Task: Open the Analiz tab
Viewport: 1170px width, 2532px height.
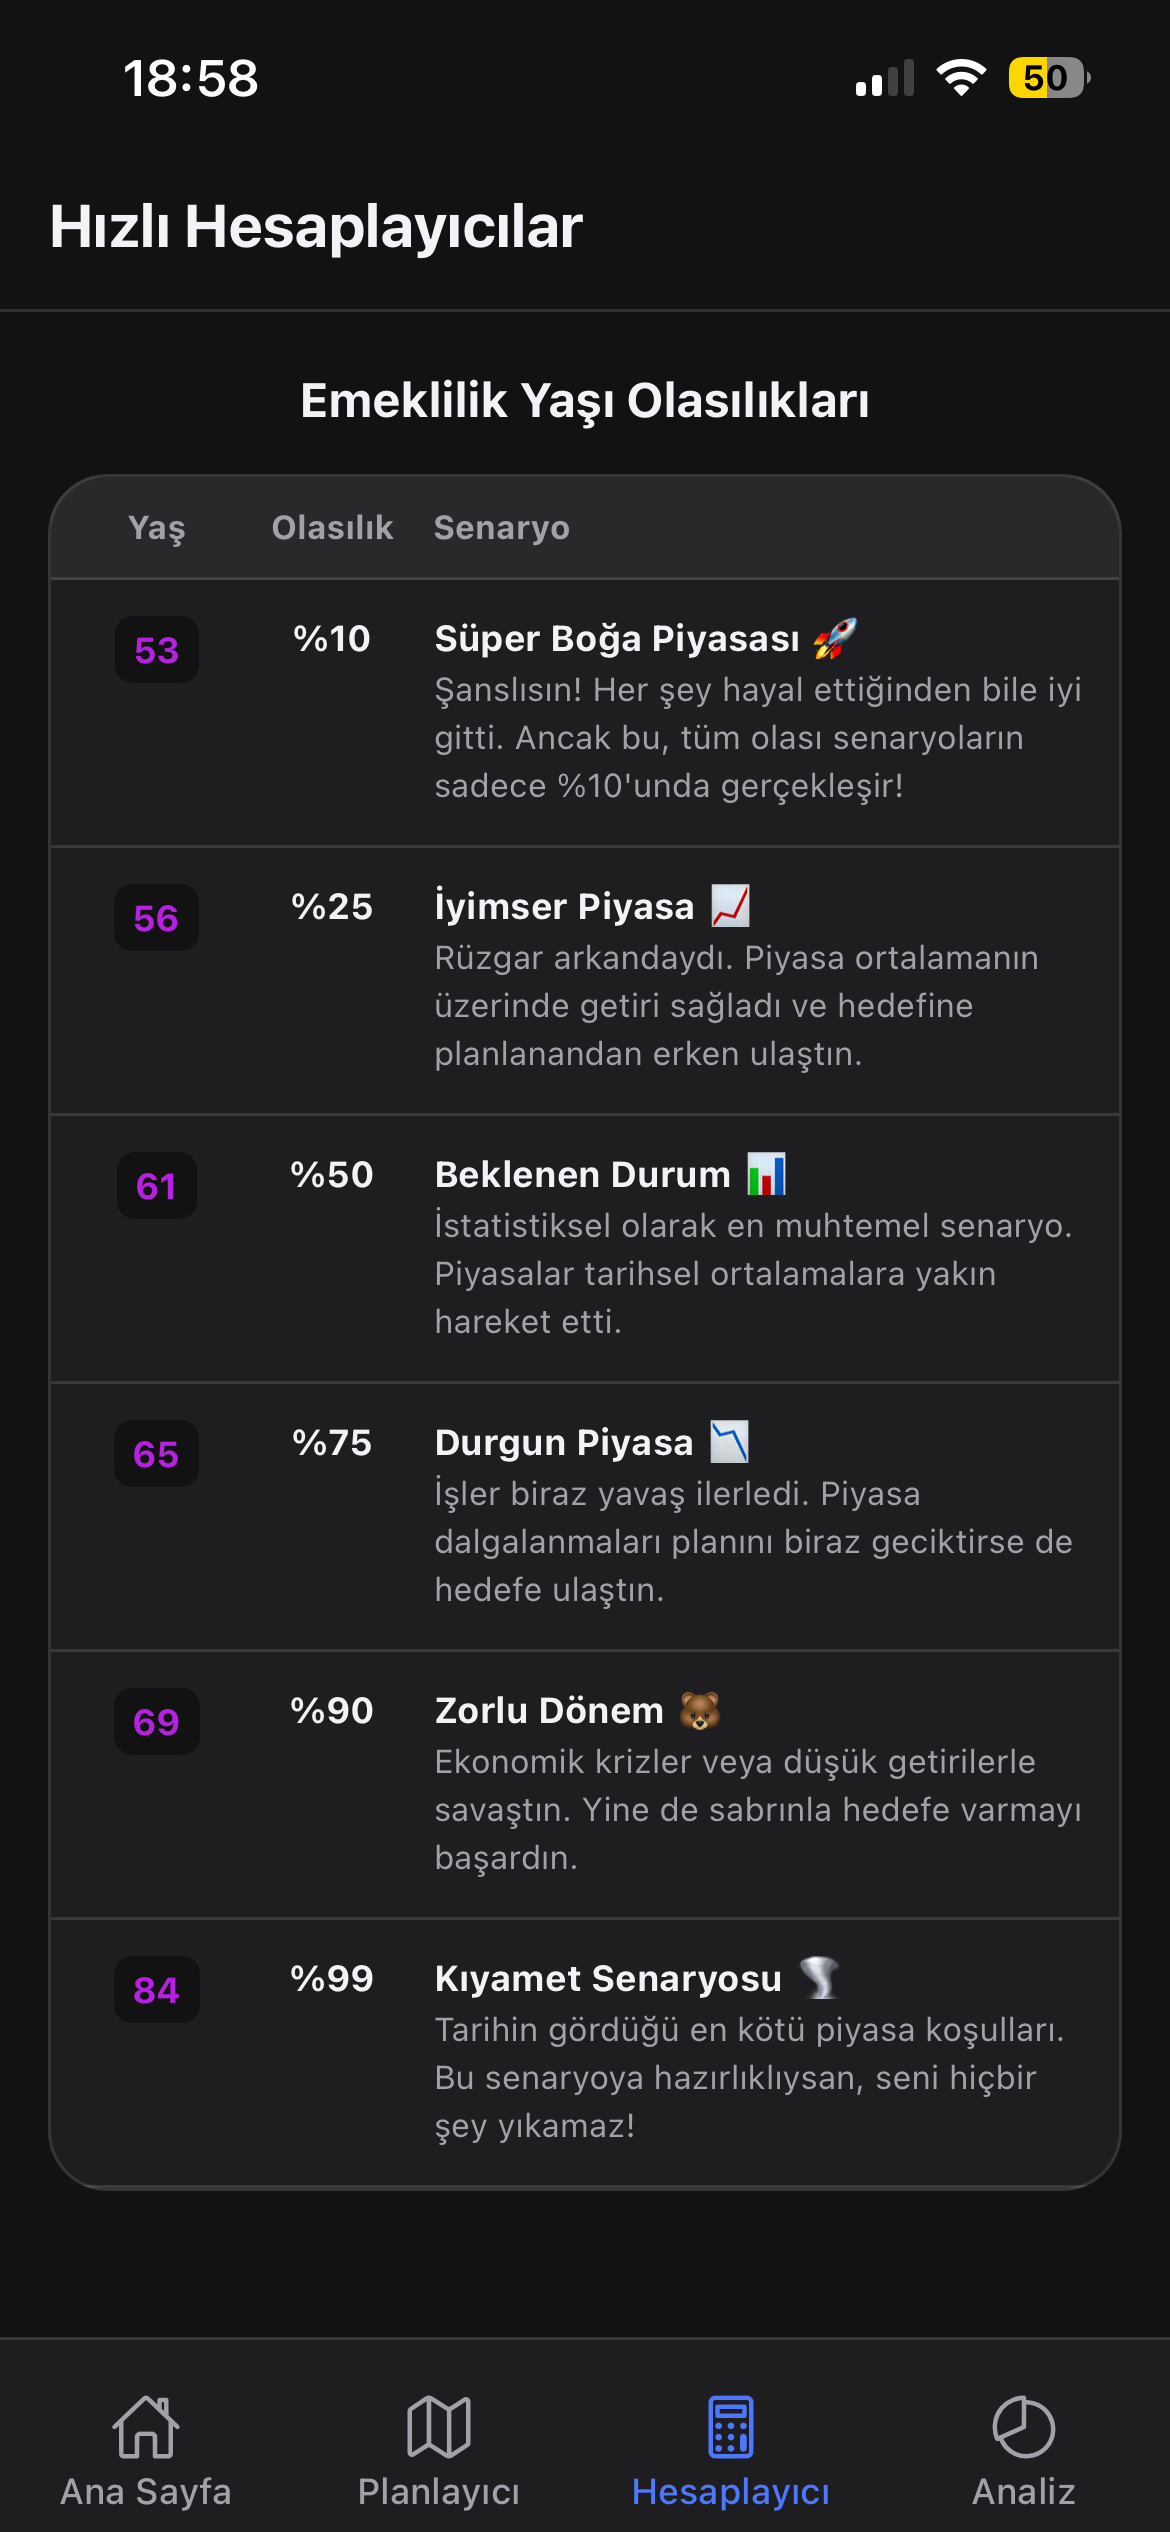Action: tap(1023, 2450)
